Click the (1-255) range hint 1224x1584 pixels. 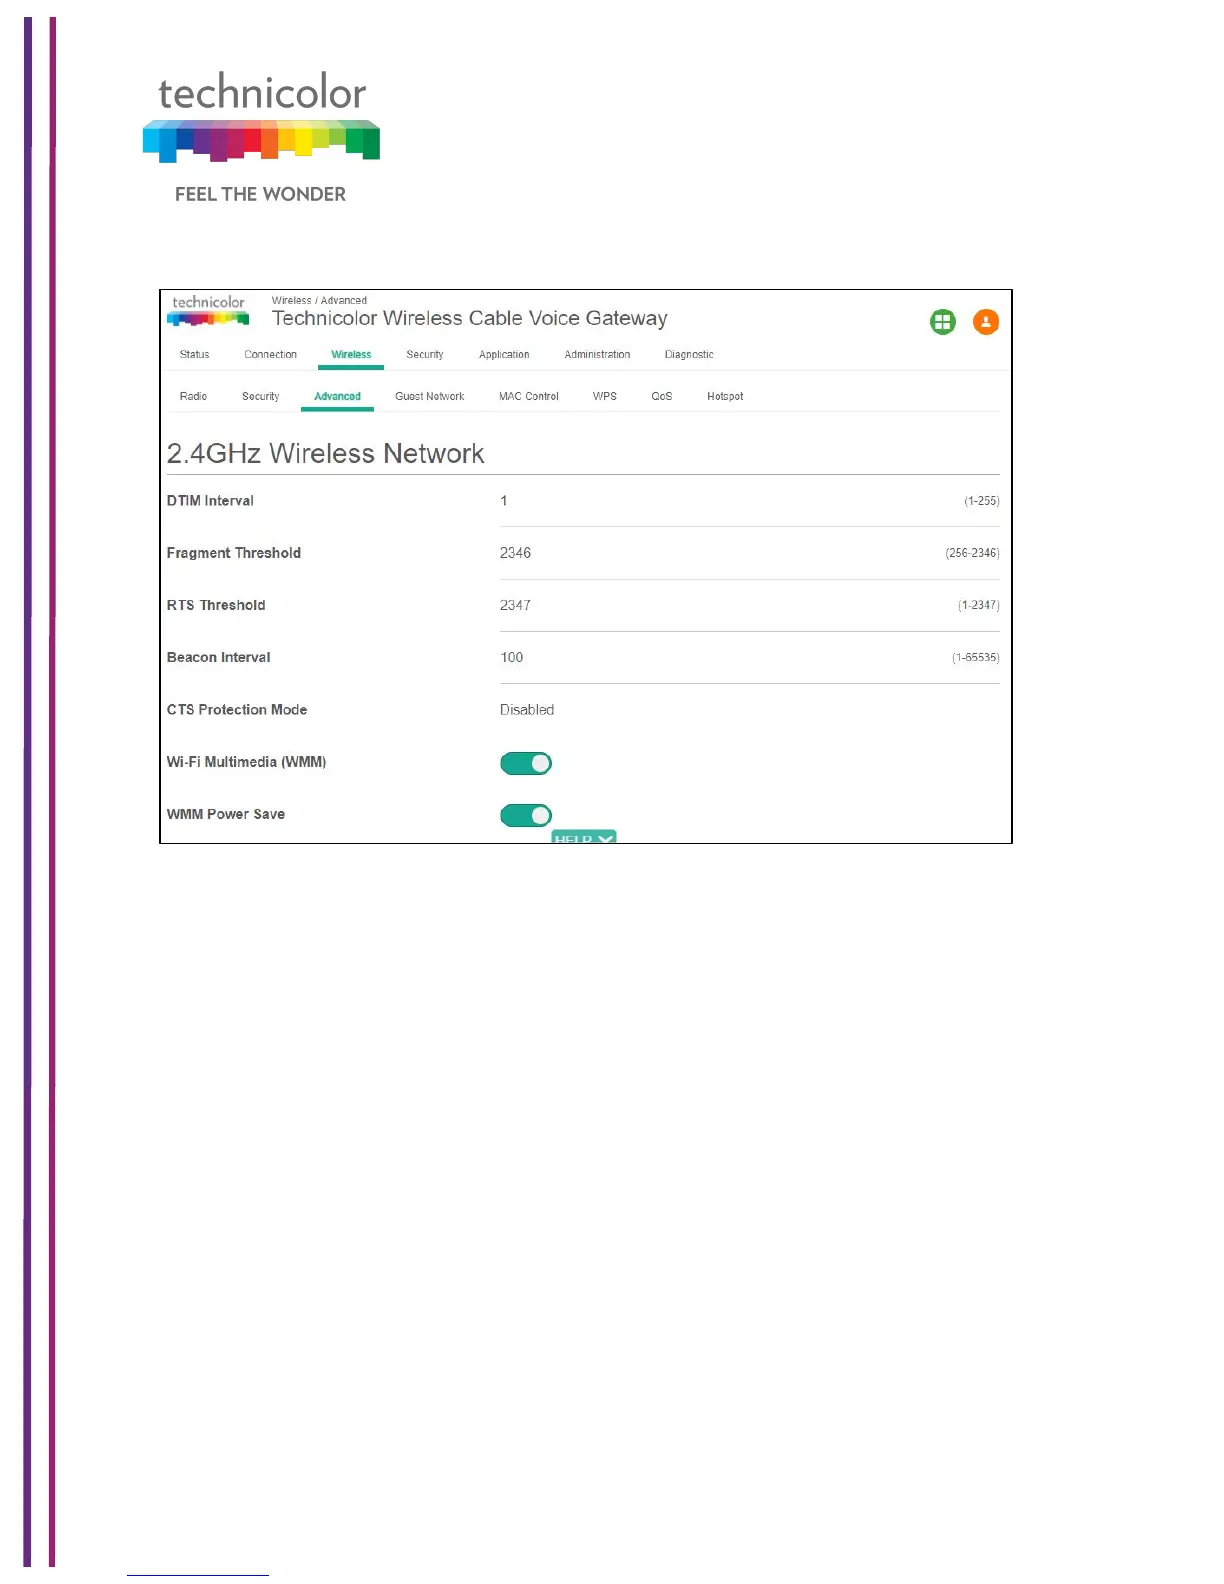click(981, 501)
